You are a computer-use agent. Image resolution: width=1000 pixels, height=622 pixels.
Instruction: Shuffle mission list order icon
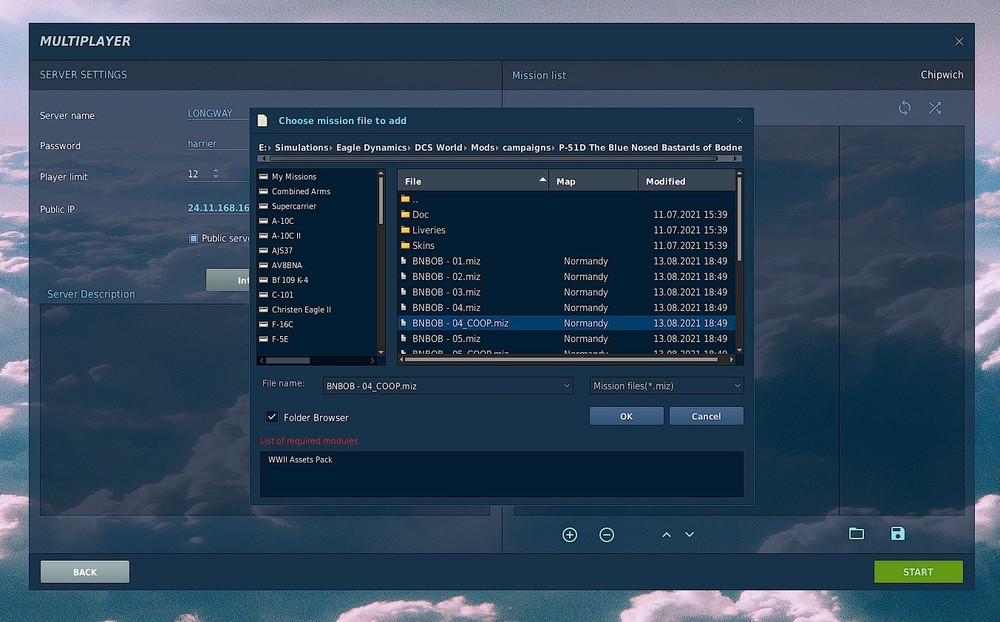pyautogui.click(x=935, y=108)
